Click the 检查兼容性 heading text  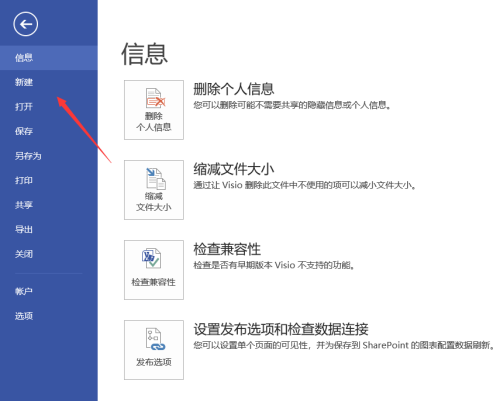tap(227, 249)
